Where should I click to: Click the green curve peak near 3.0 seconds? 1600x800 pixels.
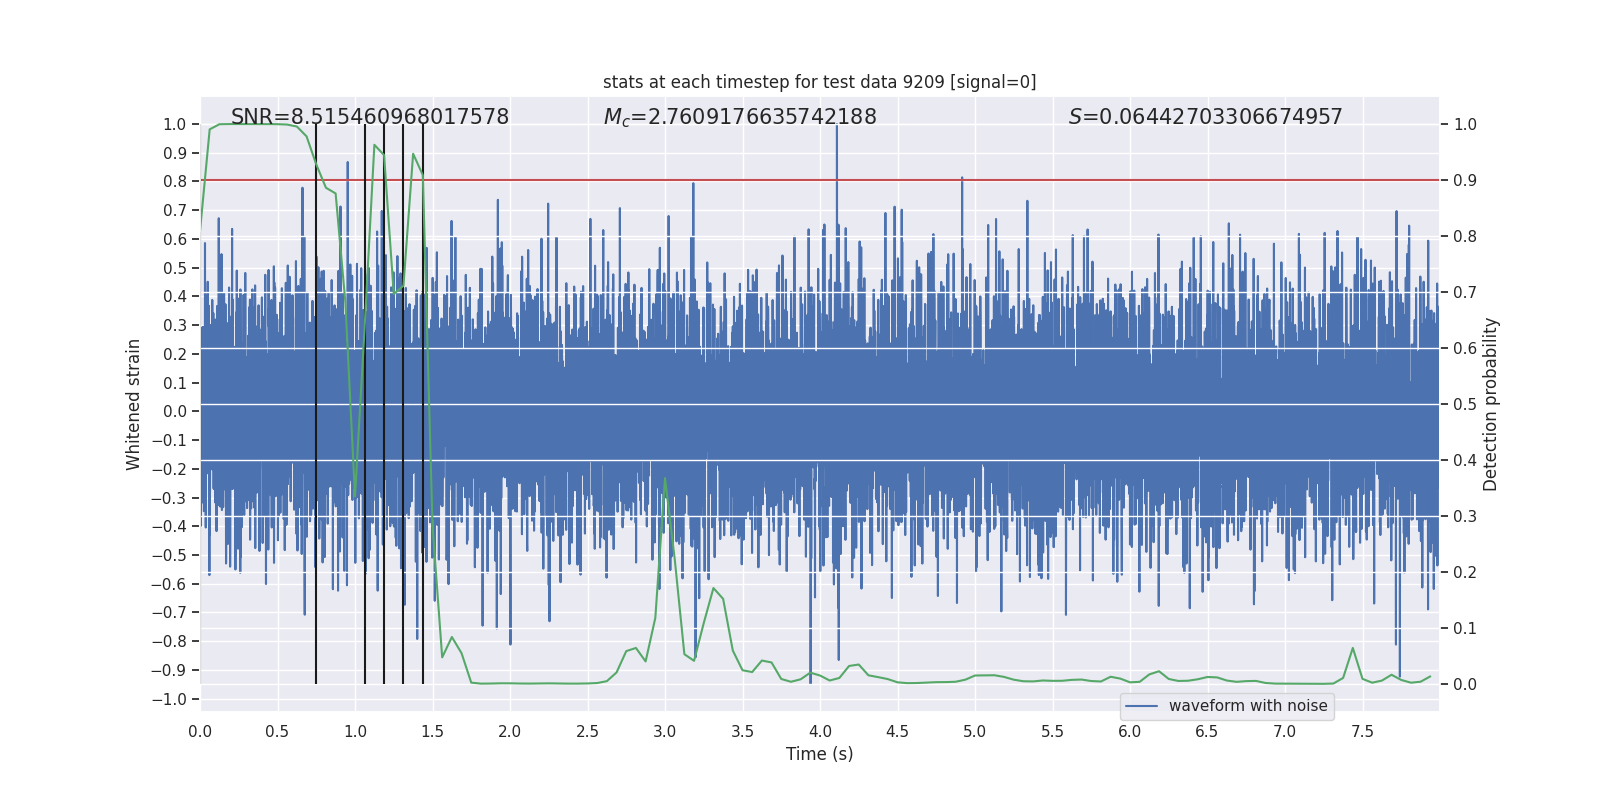(665, 479)
